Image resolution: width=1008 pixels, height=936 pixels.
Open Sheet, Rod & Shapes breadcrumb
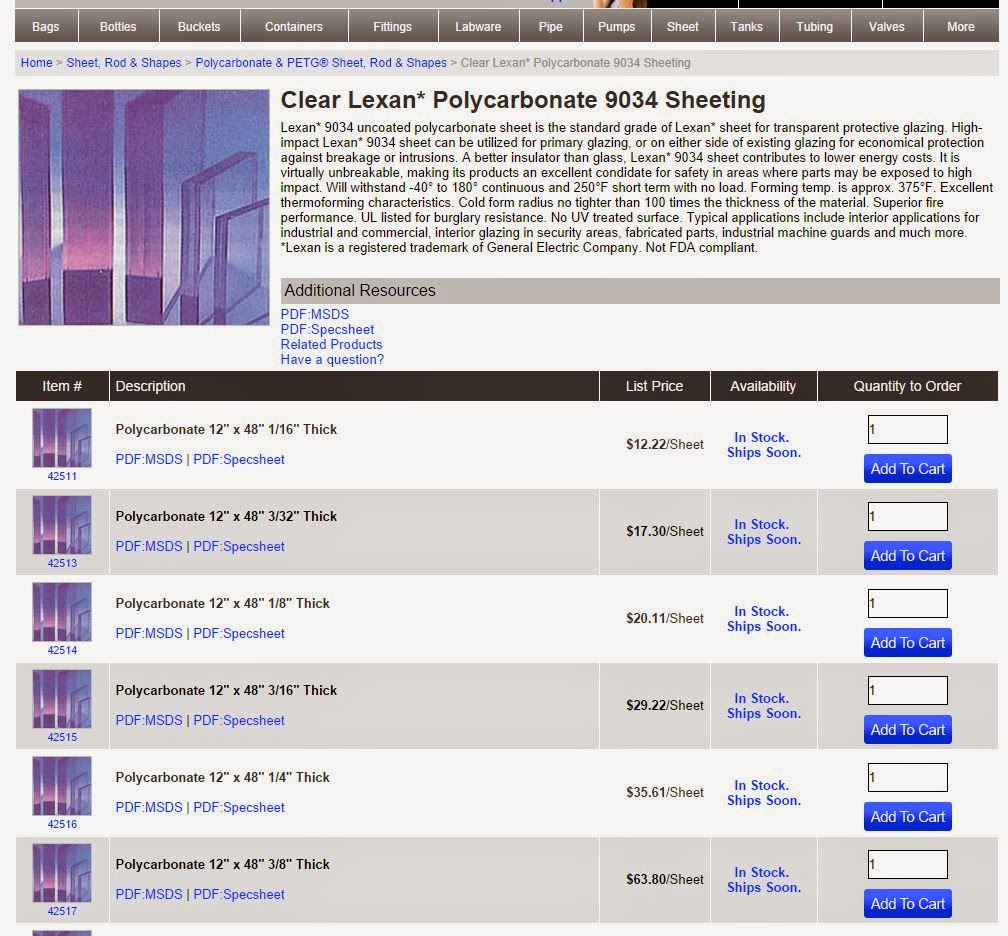[x=124, y=62]
